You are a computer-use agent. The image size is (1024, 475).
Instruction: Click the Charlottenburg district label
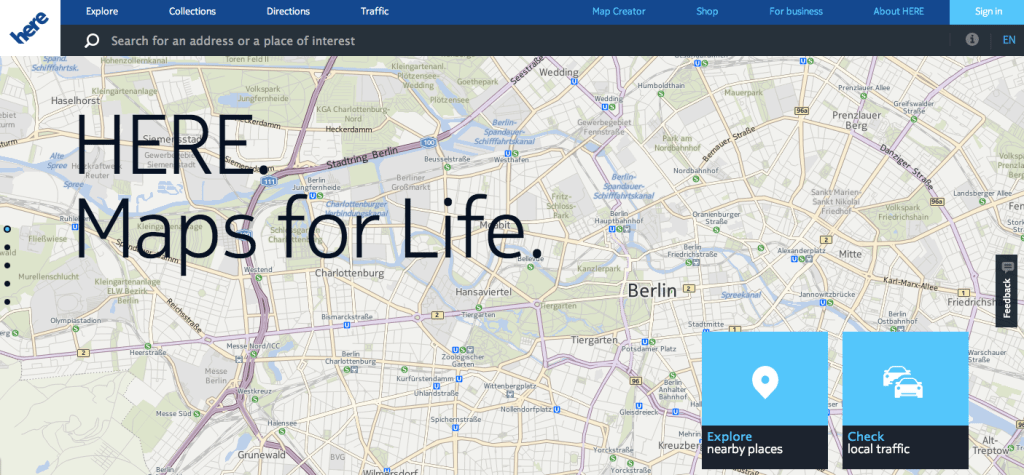pyautogui.click(x=349, y=274)
